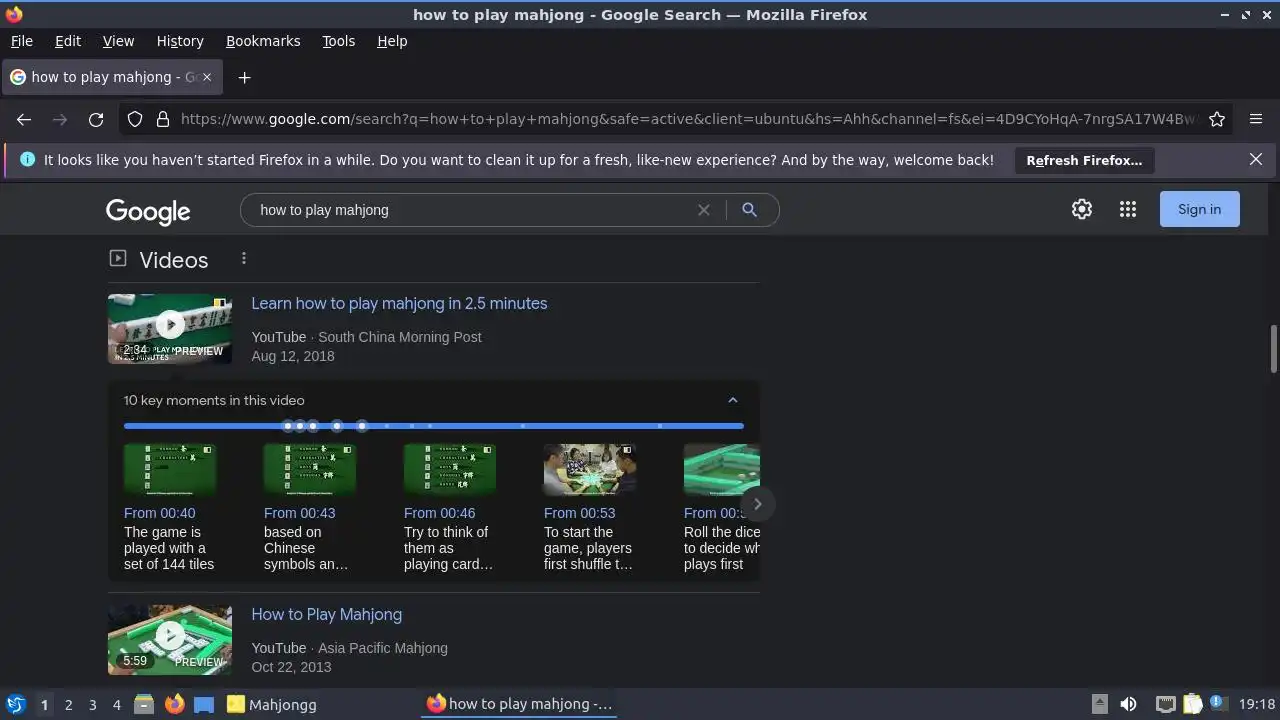The width and height of the screenshot is (1280, 720).
Task: Click the Sign in button
Action: pyautogui.click(x=1199, y=209)
